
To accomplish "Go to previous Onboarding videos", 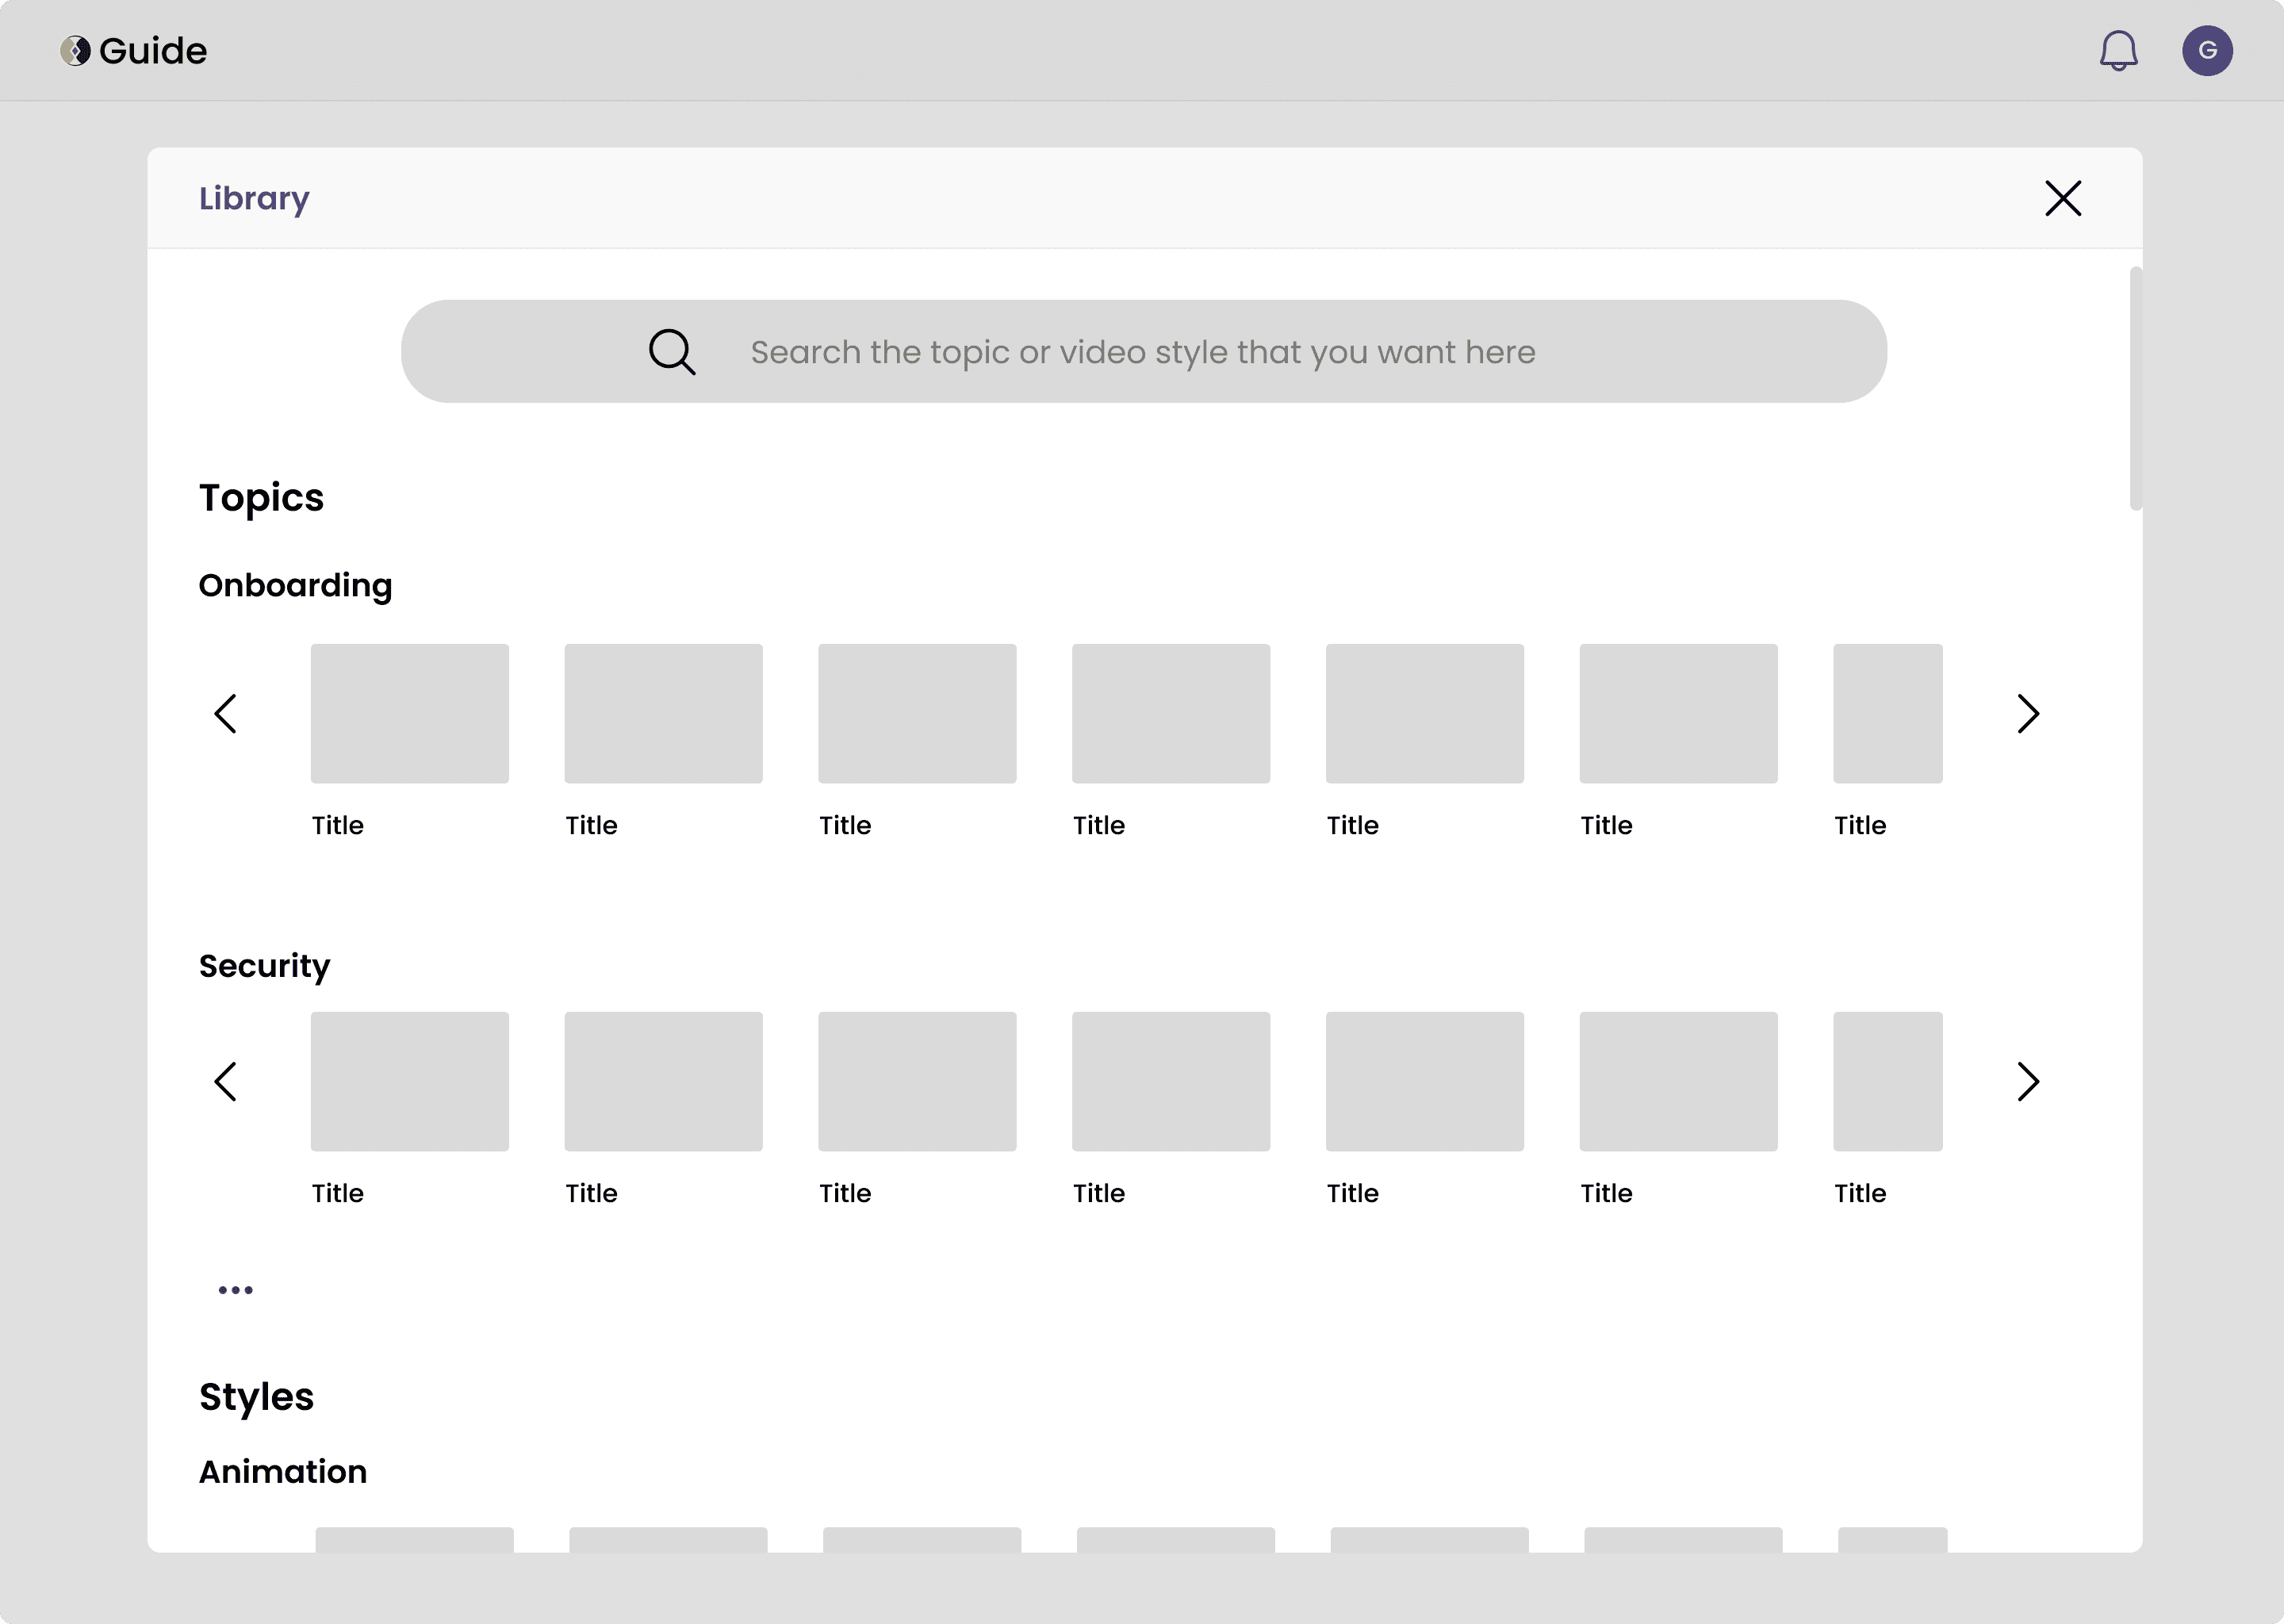I will click(x=226, y=714).
